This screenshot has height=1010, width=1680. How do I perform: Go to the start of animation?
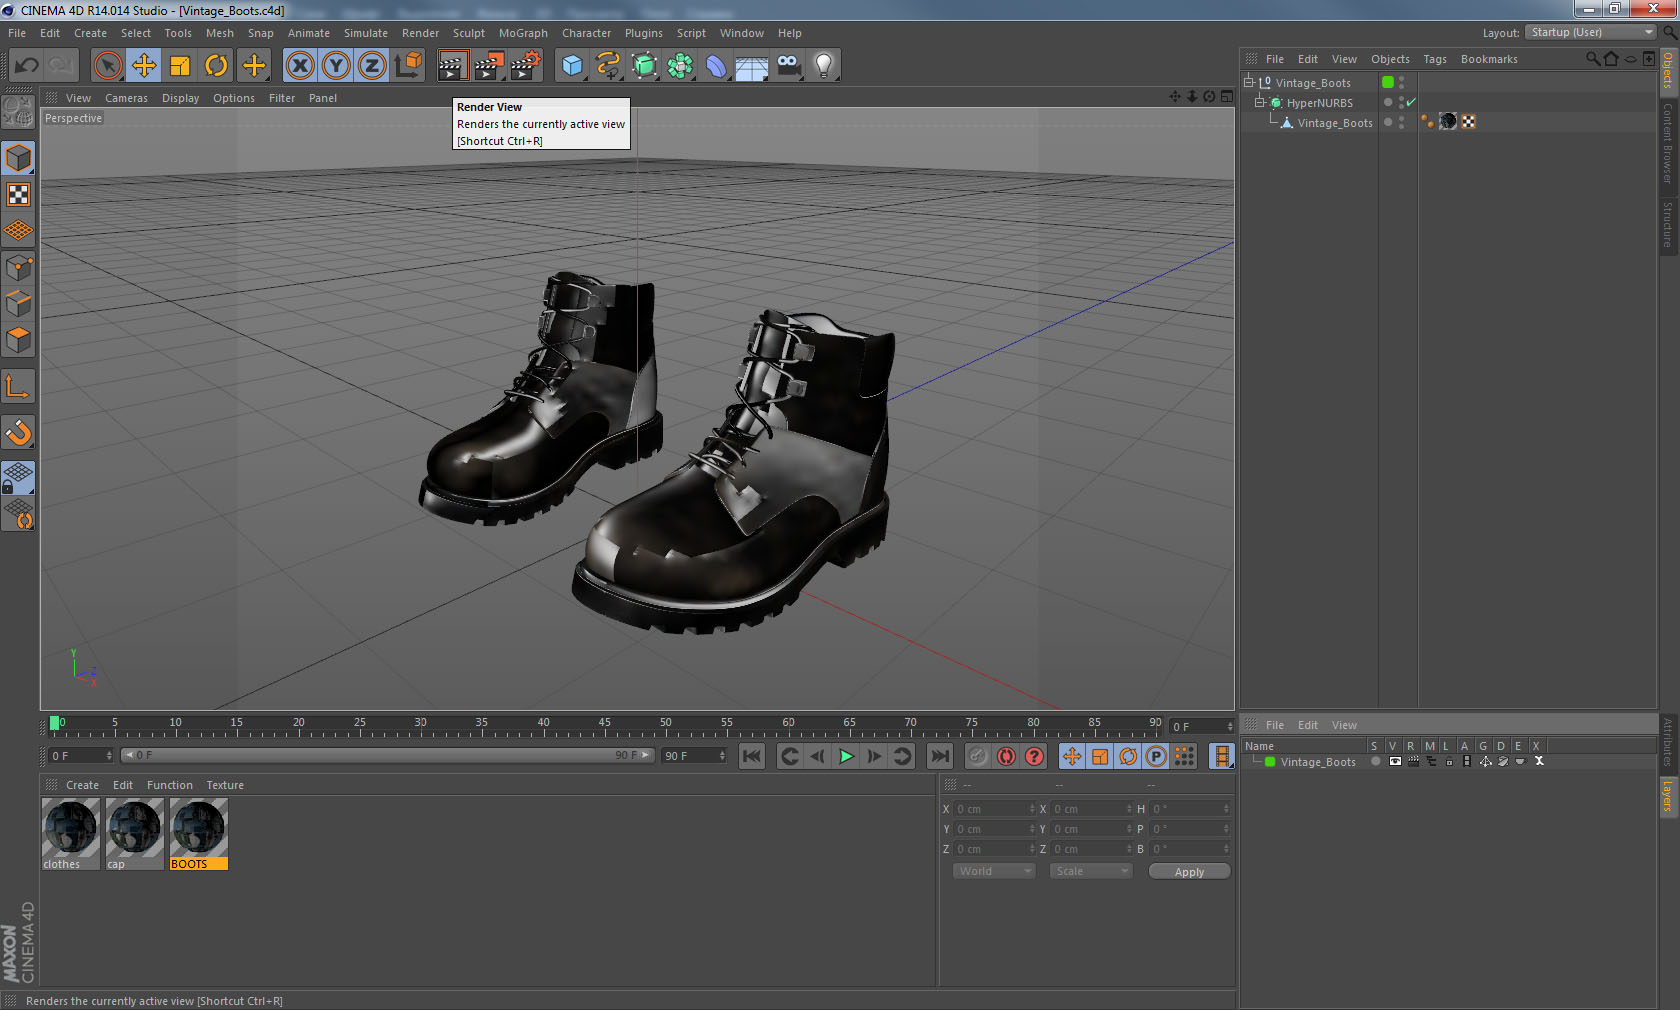click(x=752, y=756)
